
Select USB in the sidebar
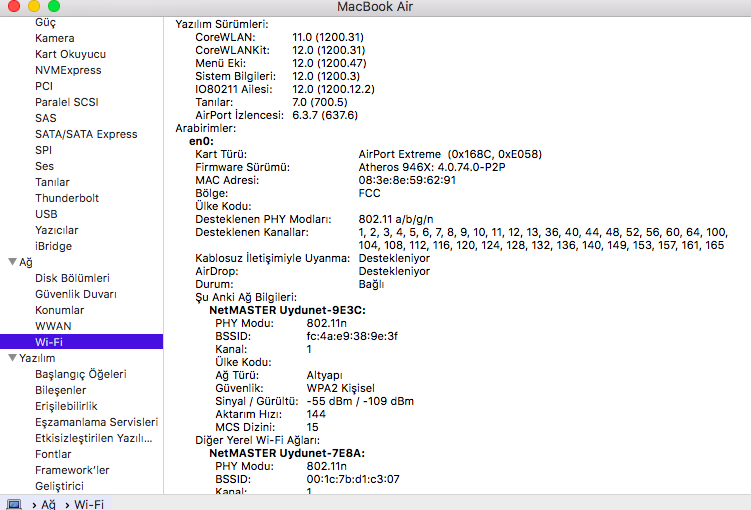click(46, 214)
